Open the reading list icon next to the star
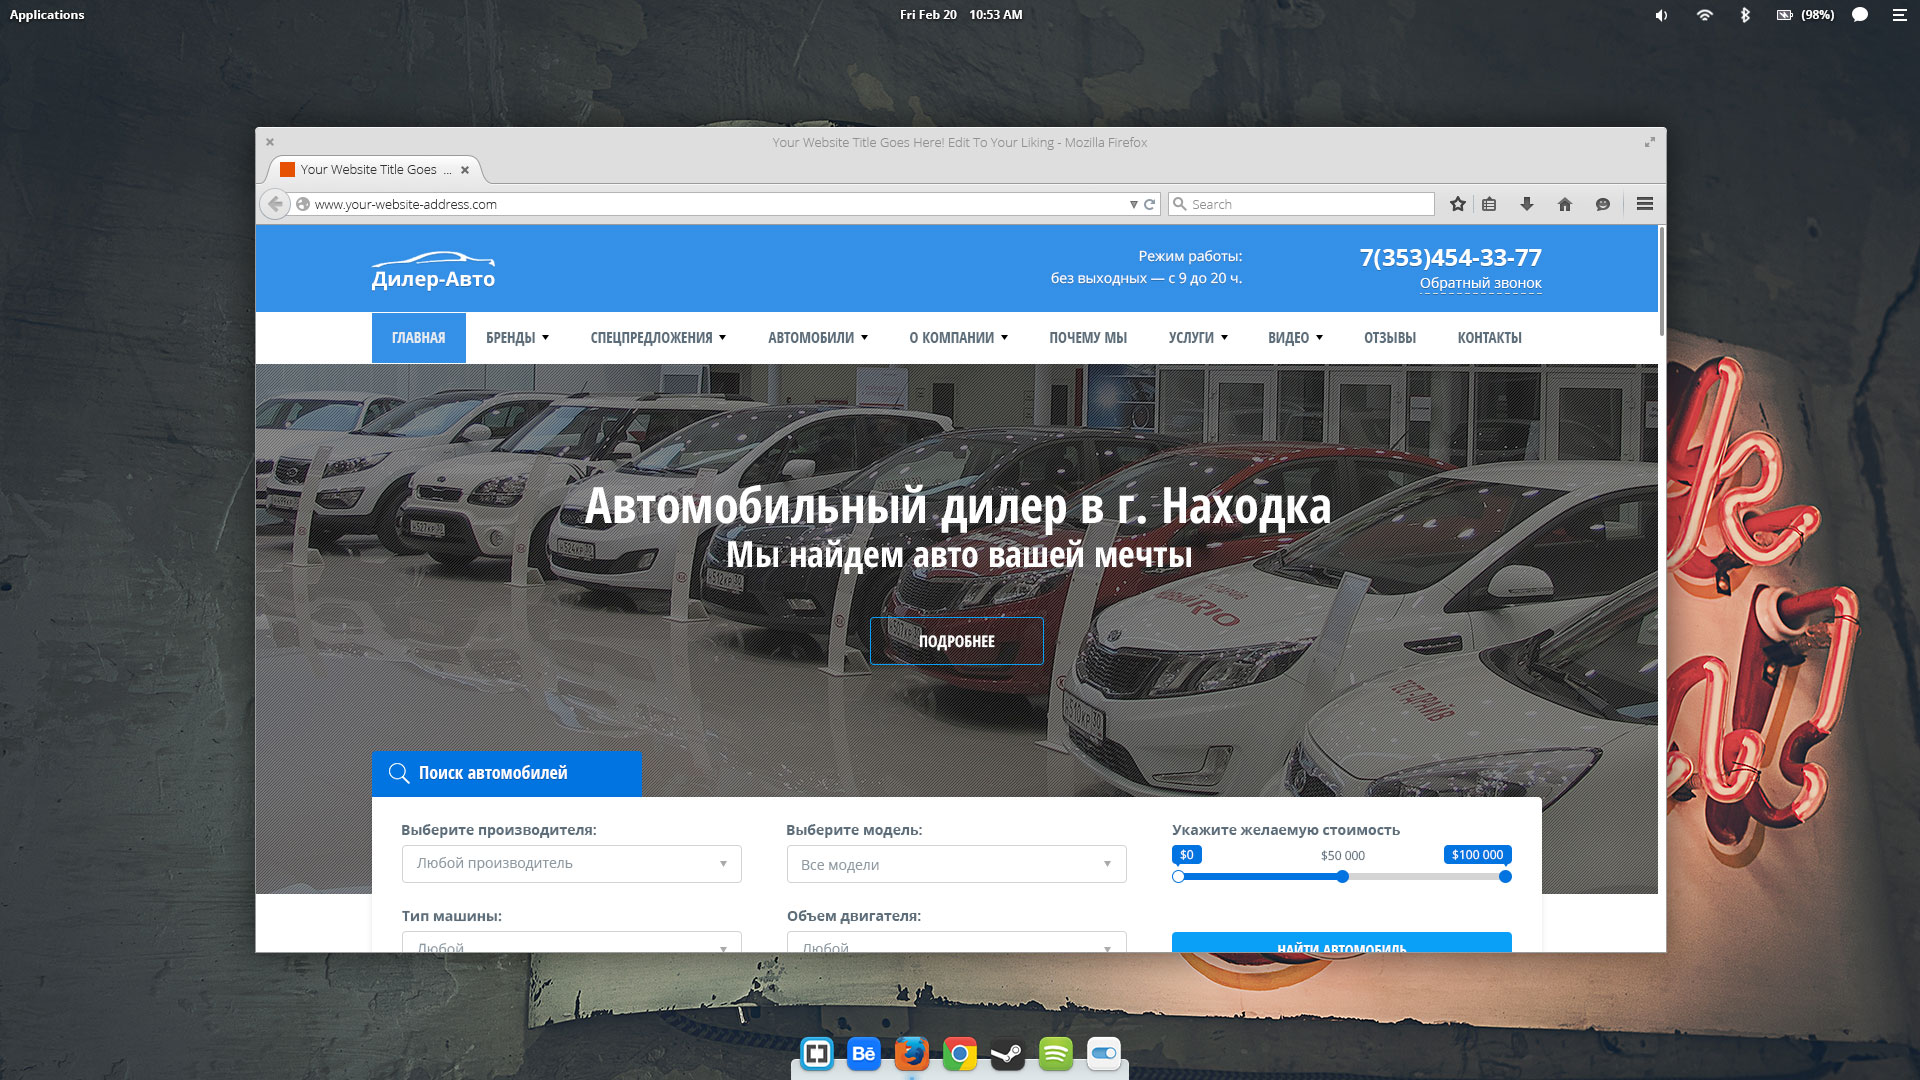Viewport: 1920px width, 1080px height. [1489, 203]
